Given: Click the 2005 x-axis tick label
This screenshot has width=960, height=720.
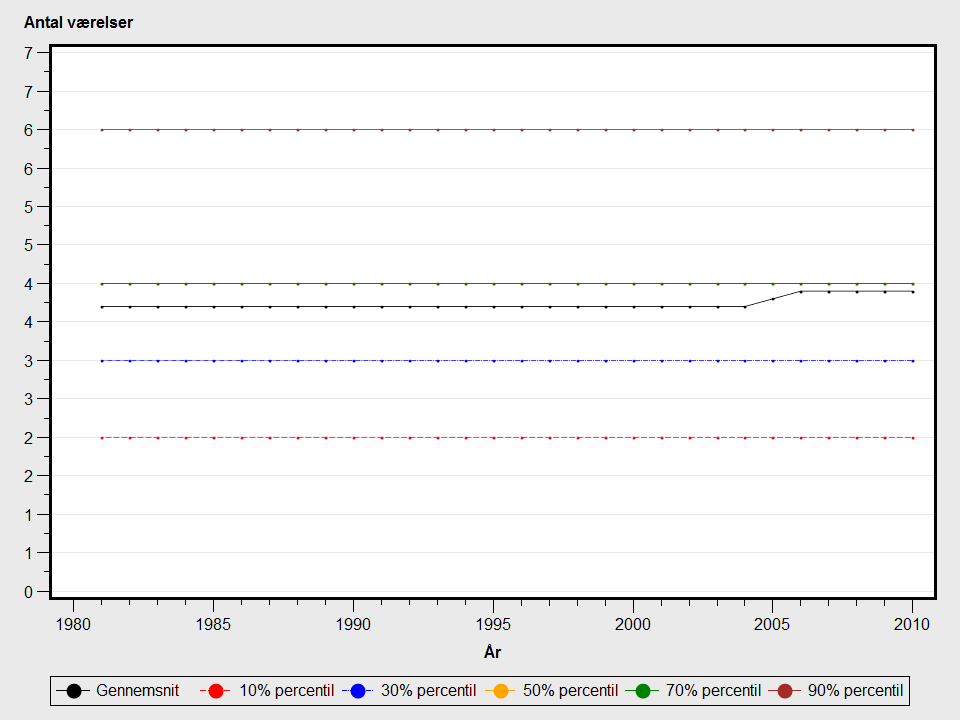Looking at the screenshot, I should [x=773, y=623].
